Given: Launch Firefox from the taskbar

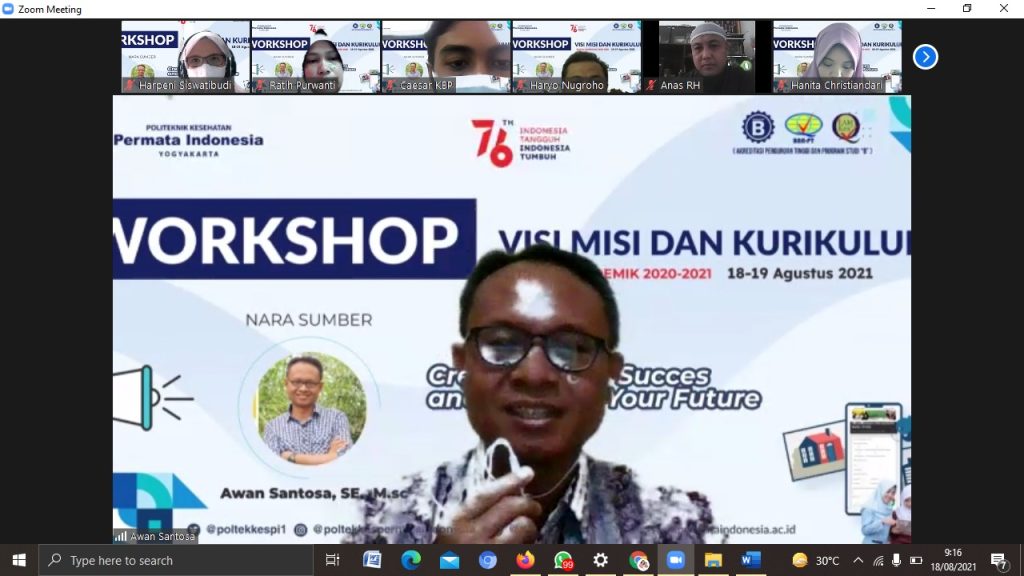Looking at the screenshot, I should point(525,560).
